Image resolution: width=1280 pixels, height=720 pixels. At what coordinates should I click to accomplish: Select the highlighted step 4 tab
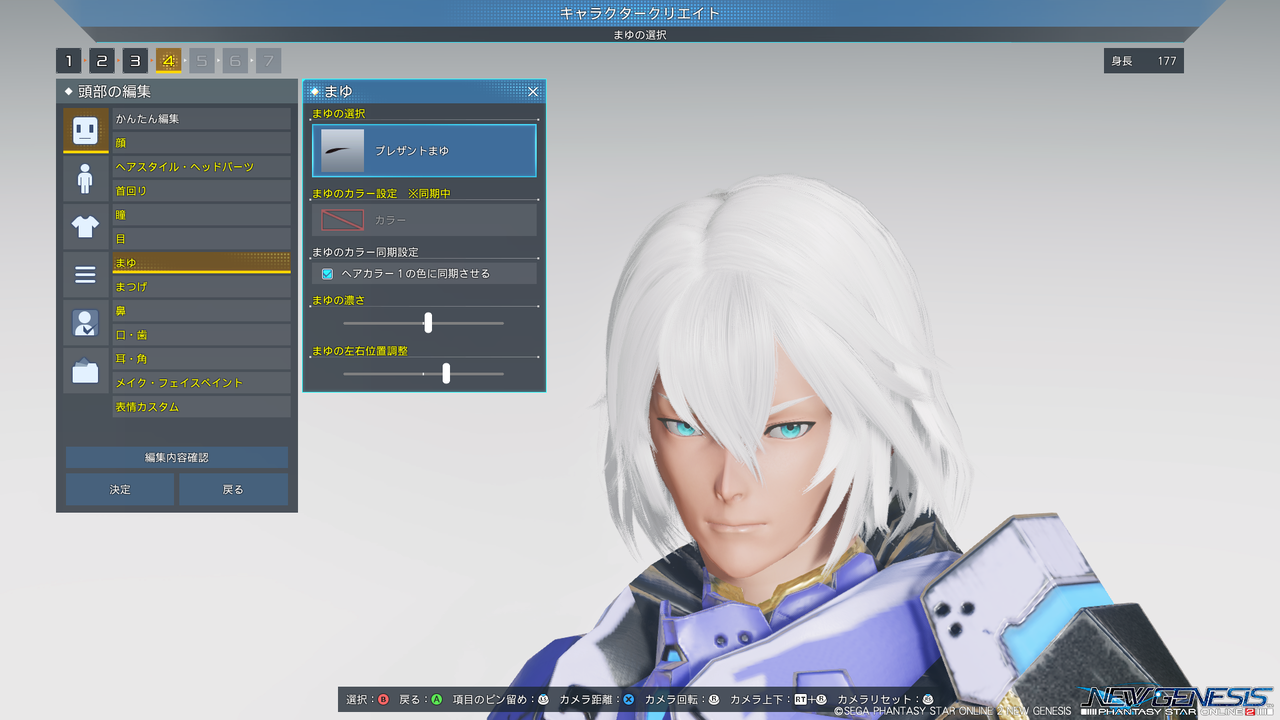(x=168, y=61)
